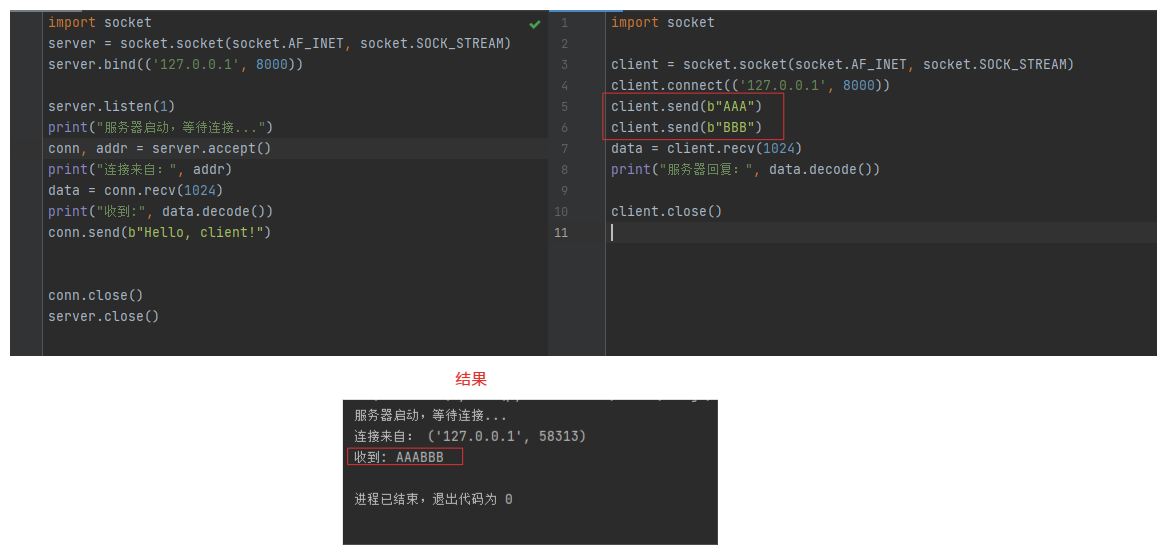
Task: Click the client.send(b"BBB") line
Action: [686, 128]
